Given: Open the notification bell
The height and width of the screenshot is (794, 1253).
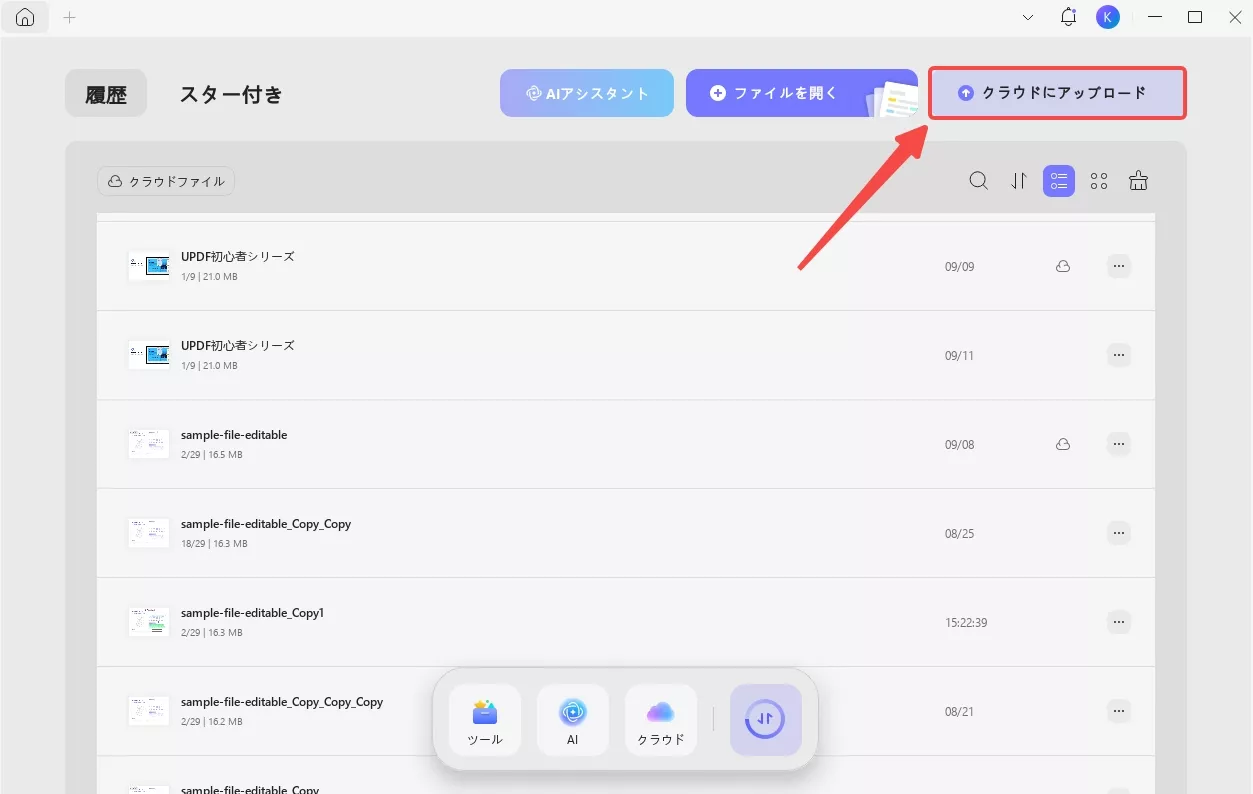Looking at the screenshot, I should point(1068,17).
